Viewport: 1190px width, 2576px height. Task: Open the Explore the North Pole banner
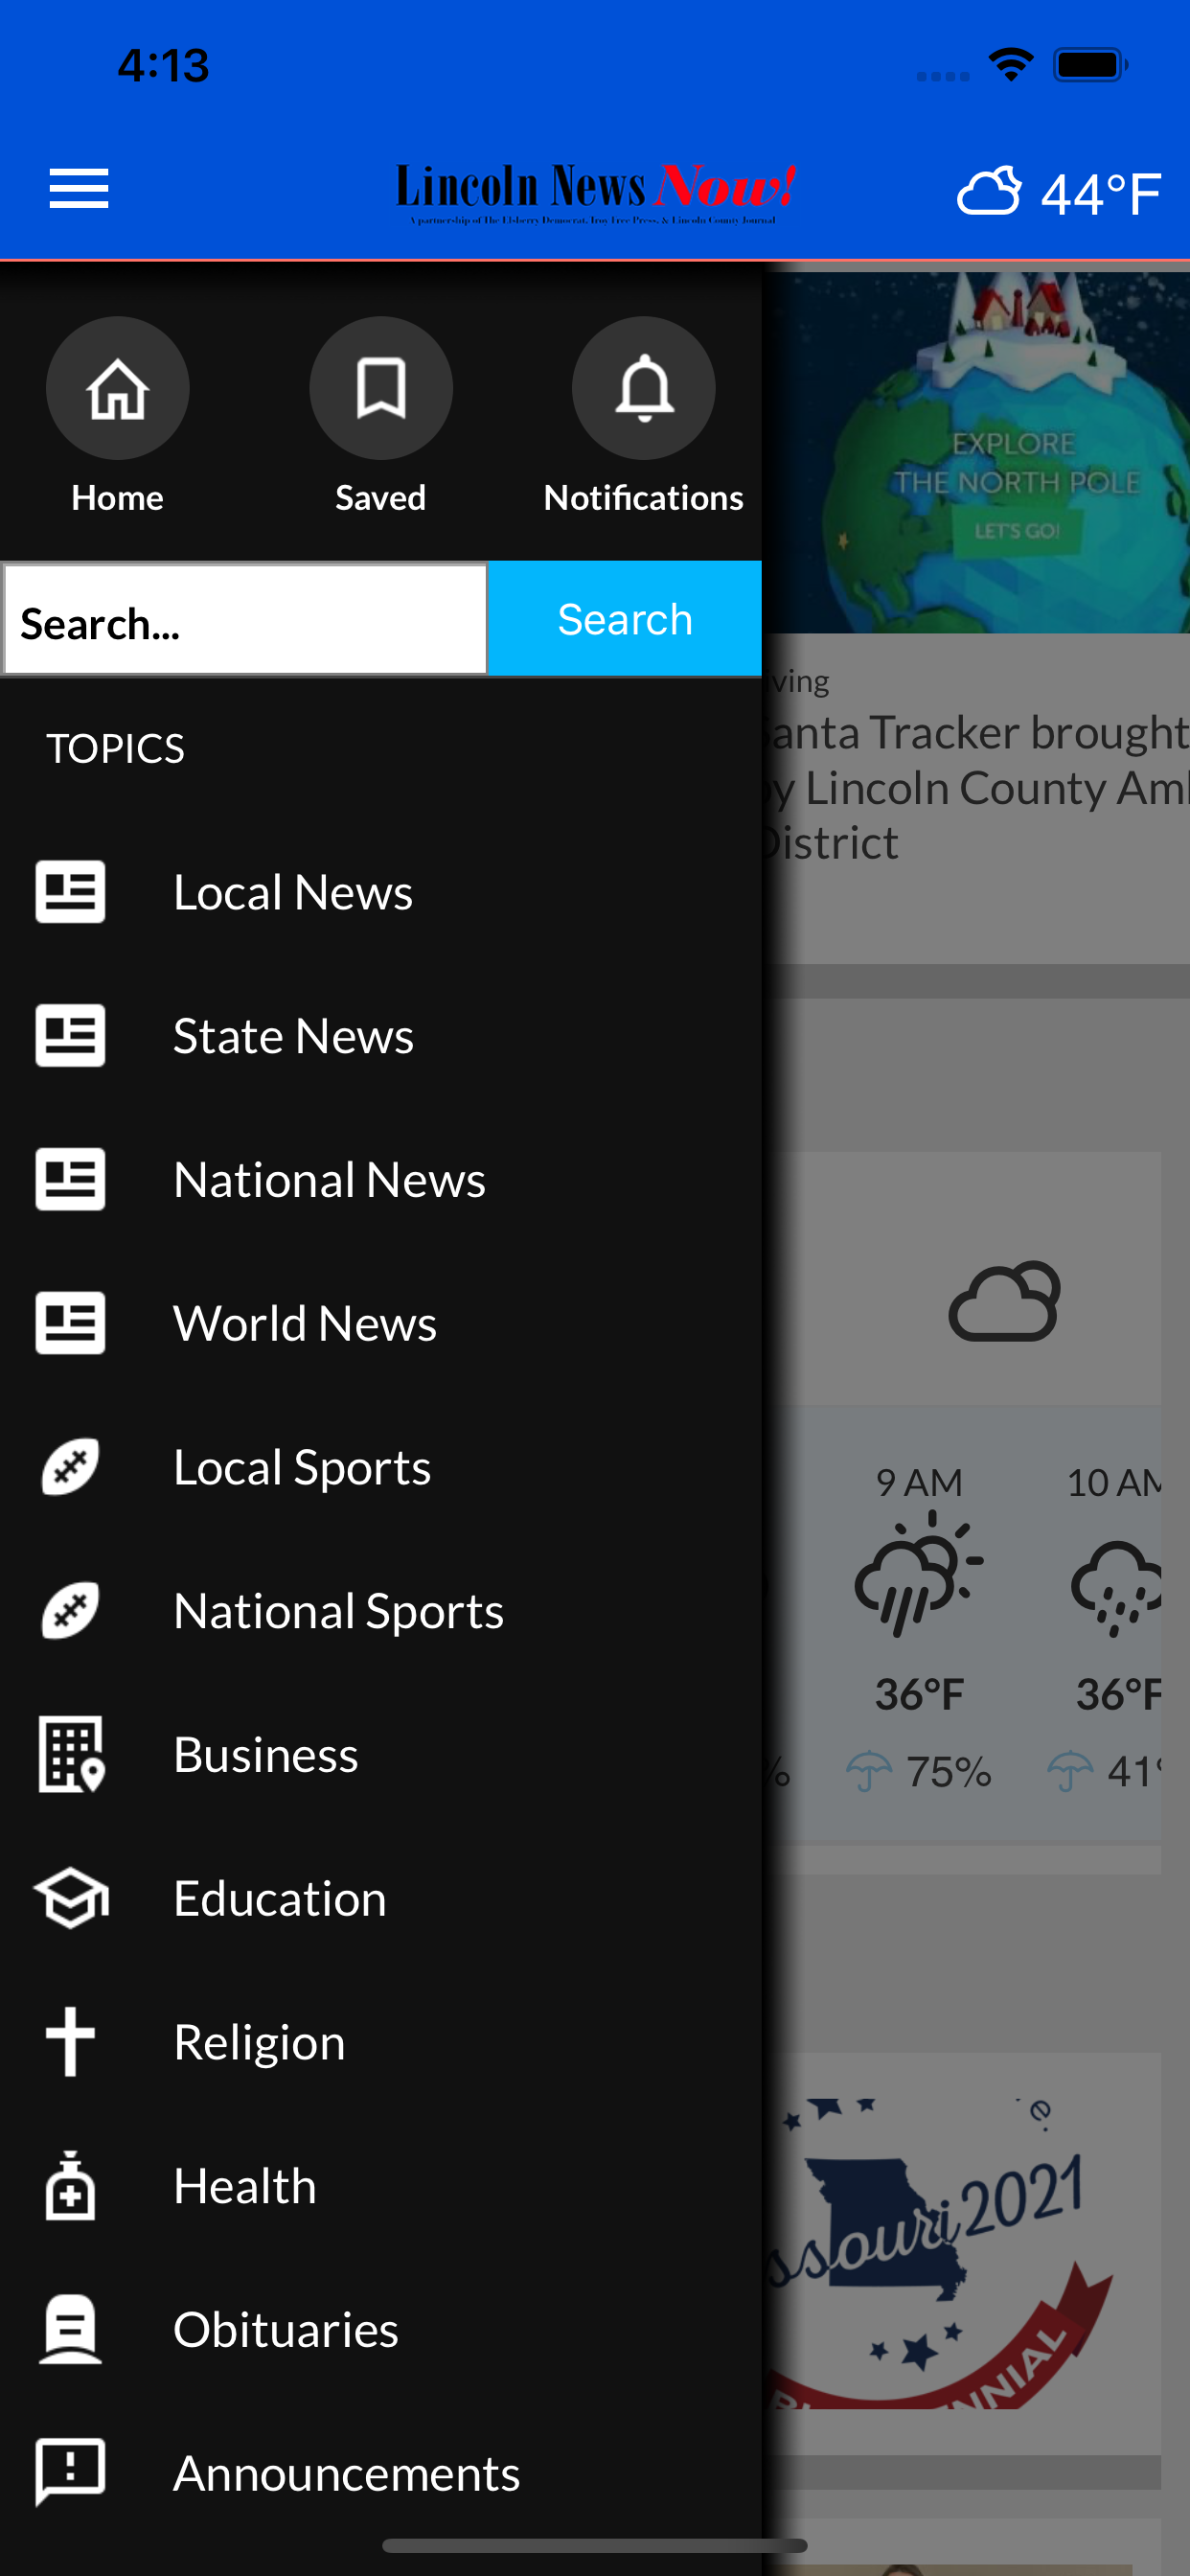[978, 452]
